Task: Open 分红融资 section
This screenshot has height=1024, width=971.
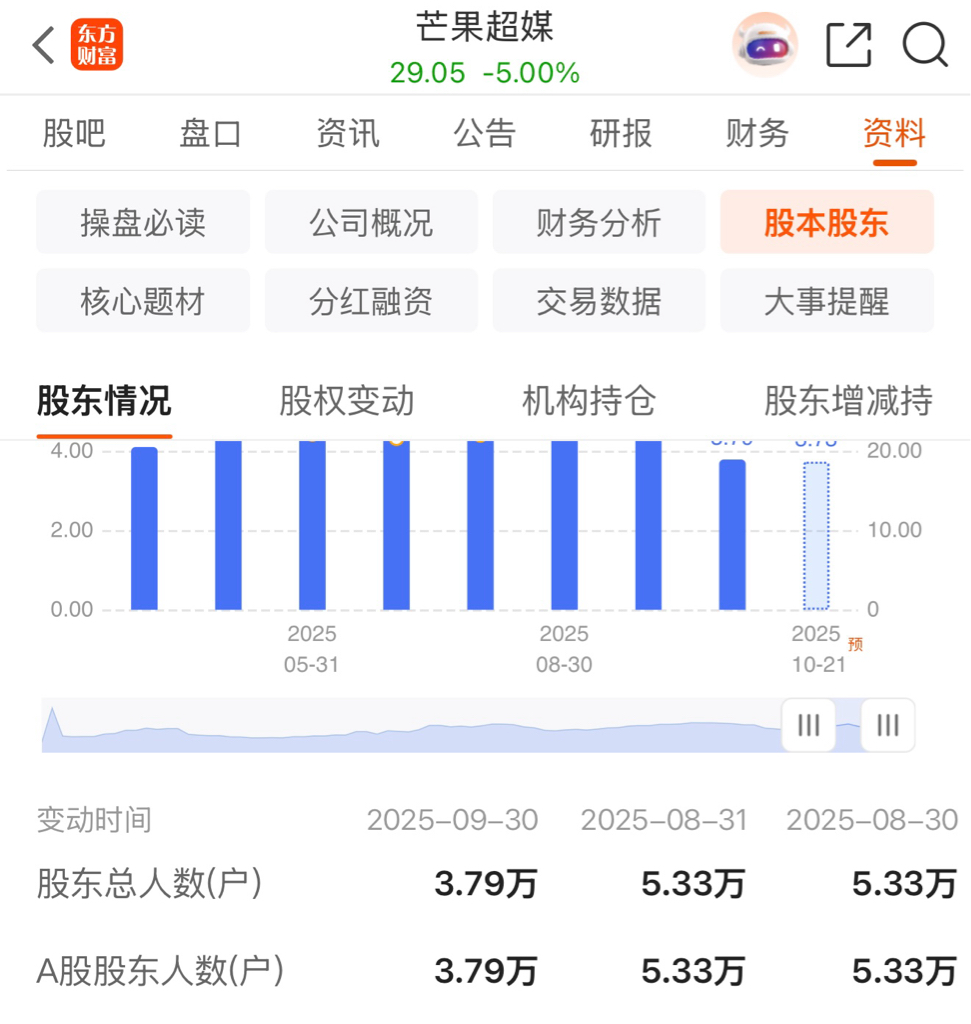Action: [x=371, y=300]
